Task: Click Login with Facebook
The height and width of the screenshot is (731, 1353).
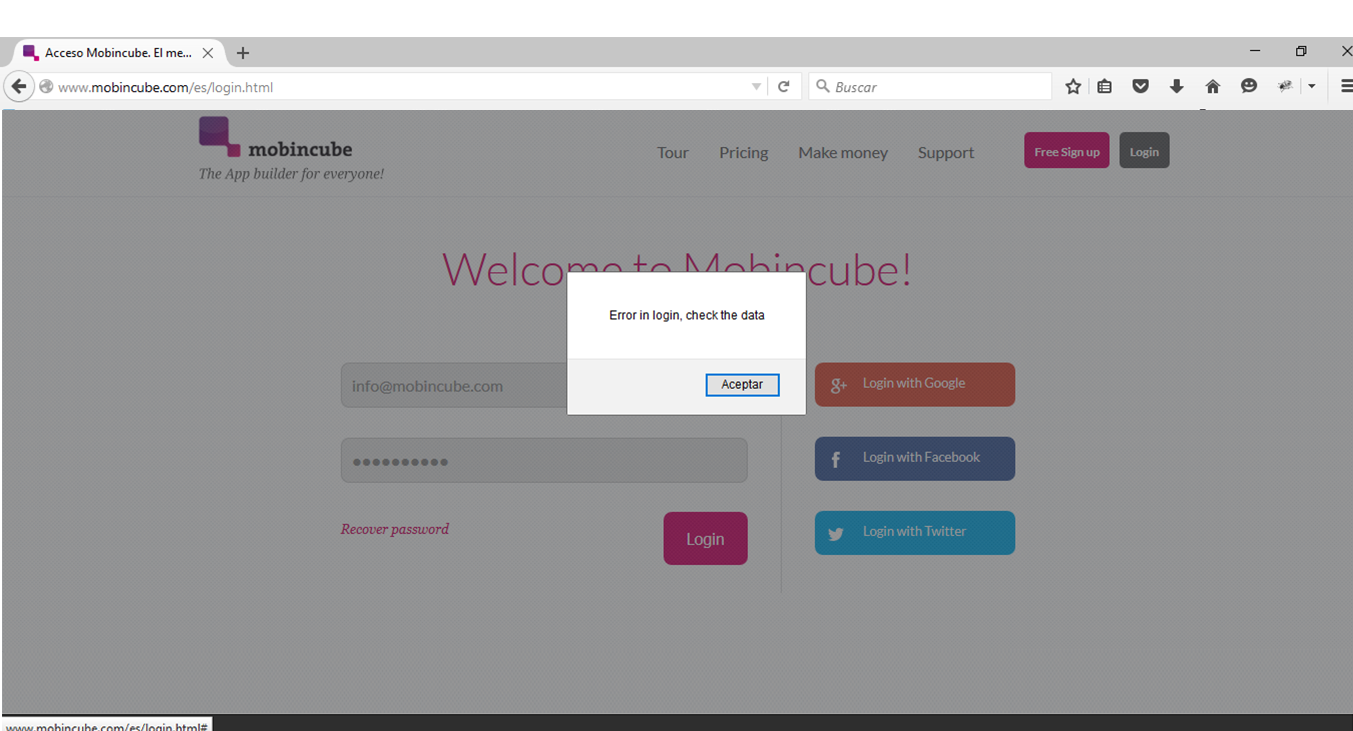Action: click(x=915, y=459)
